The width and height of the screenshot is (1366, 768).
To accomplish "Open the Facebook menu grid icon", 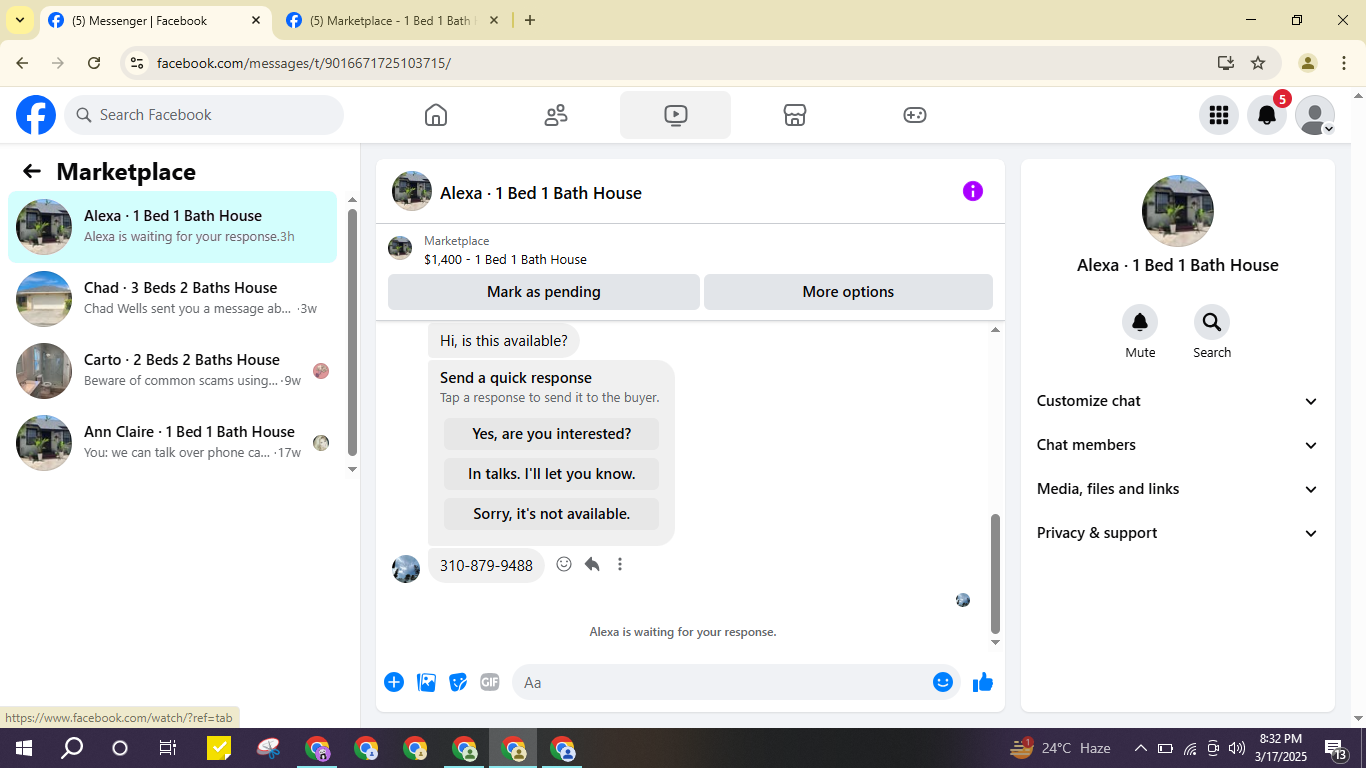I will tap(1218, 115).
